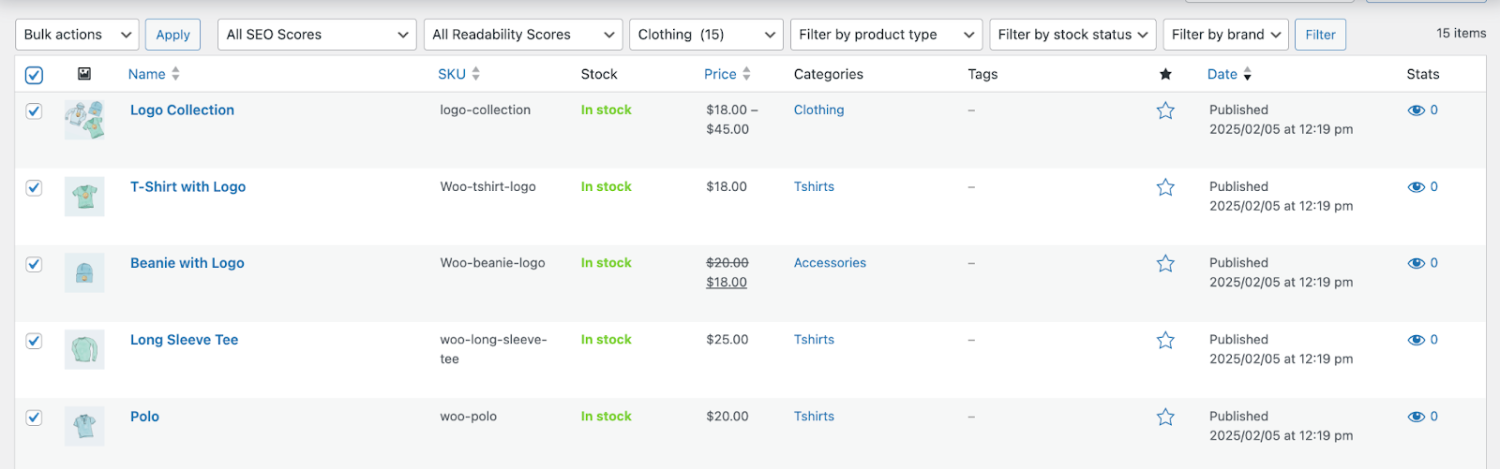This screenshot has width=1500, height=469.
Task: Open Filter by stock status dropdown
Action: 1073,35
